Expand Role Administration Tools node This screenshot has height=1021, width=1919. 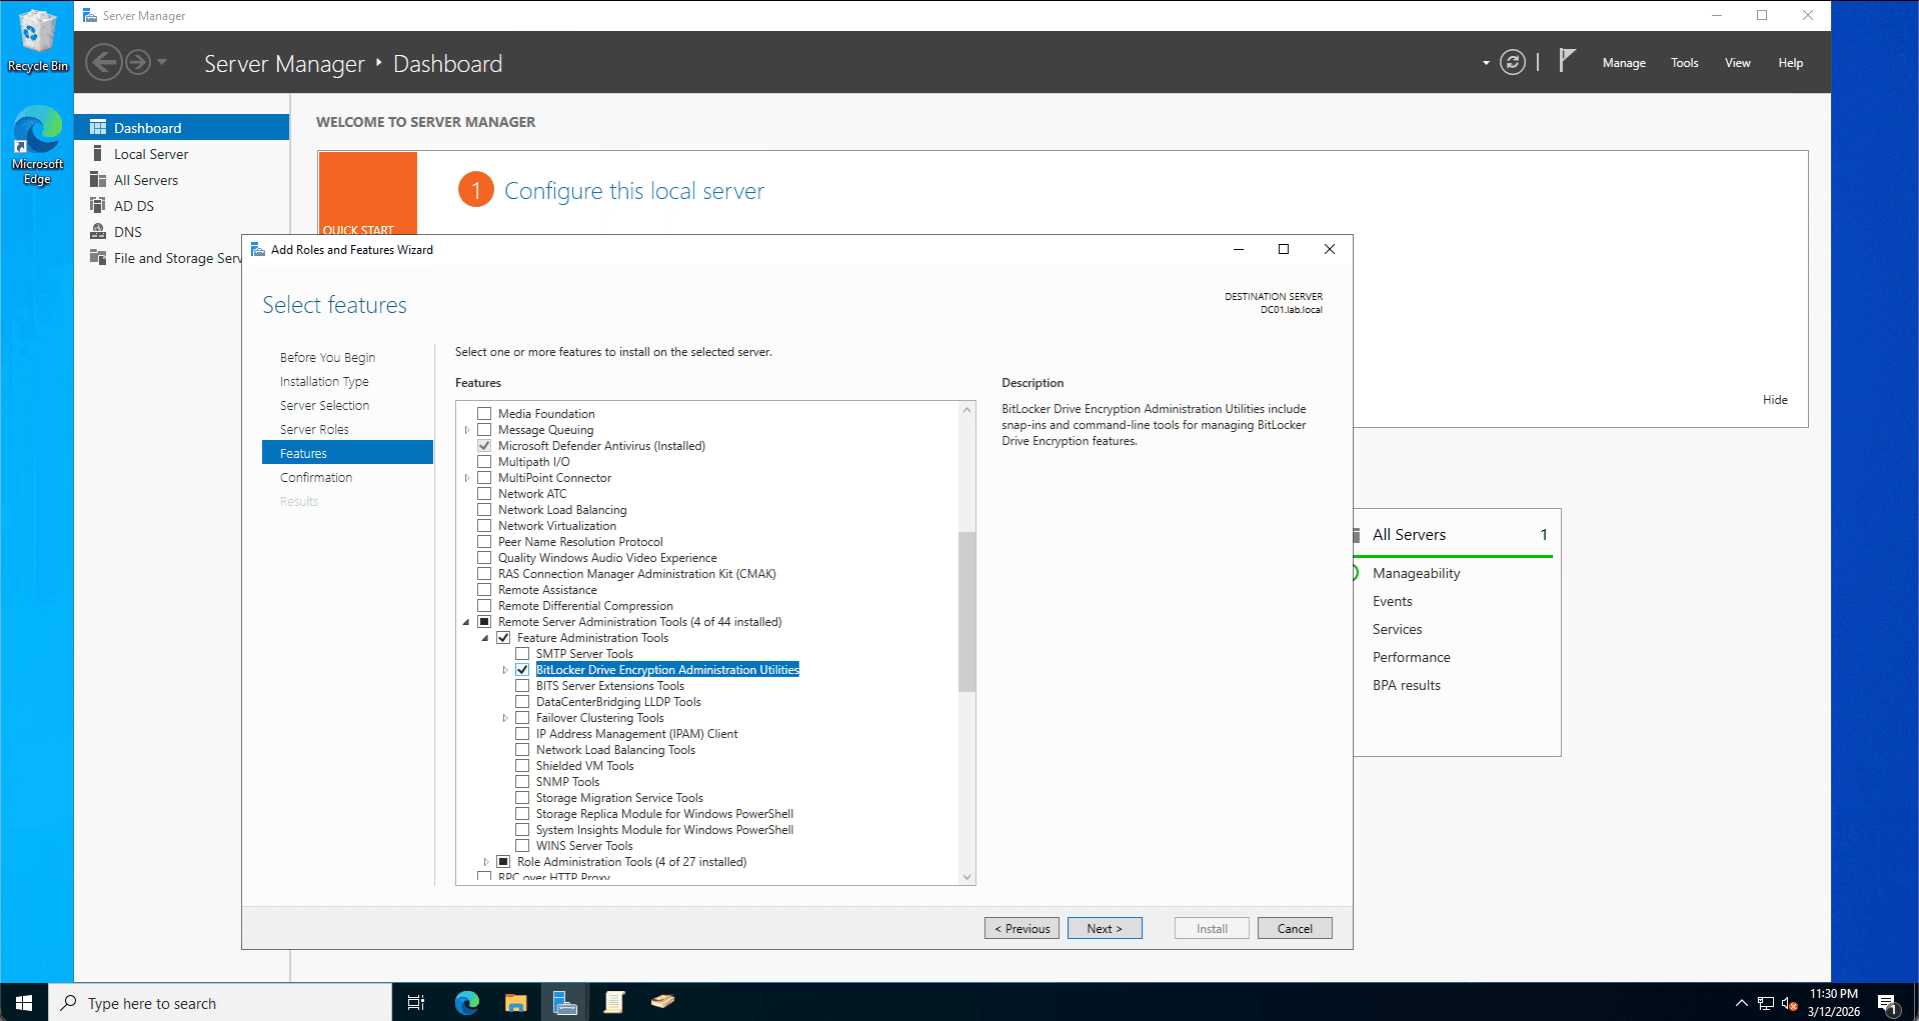tap(486, 861)
